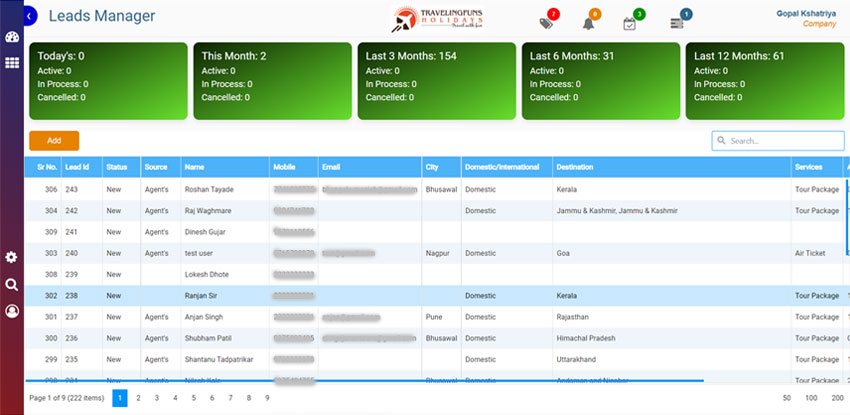Screen dimensions: 850x415
Task: Open the dashboard speedometer icon
Action: (12, 38)
